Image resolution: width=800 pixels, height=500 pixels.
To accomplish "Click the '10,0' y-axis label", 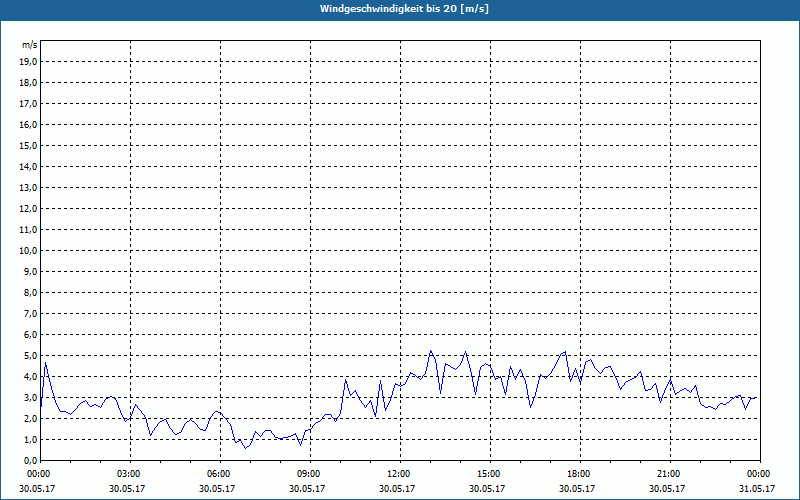I will [29, 251].
